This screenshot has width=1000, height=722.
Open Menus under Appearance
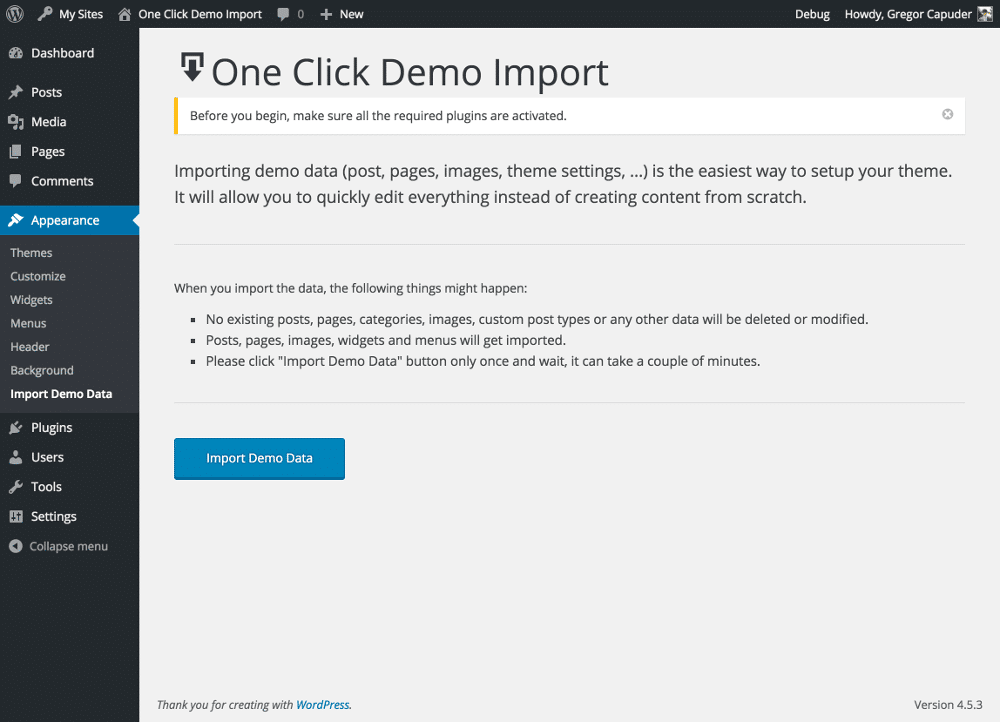[28, 323]
